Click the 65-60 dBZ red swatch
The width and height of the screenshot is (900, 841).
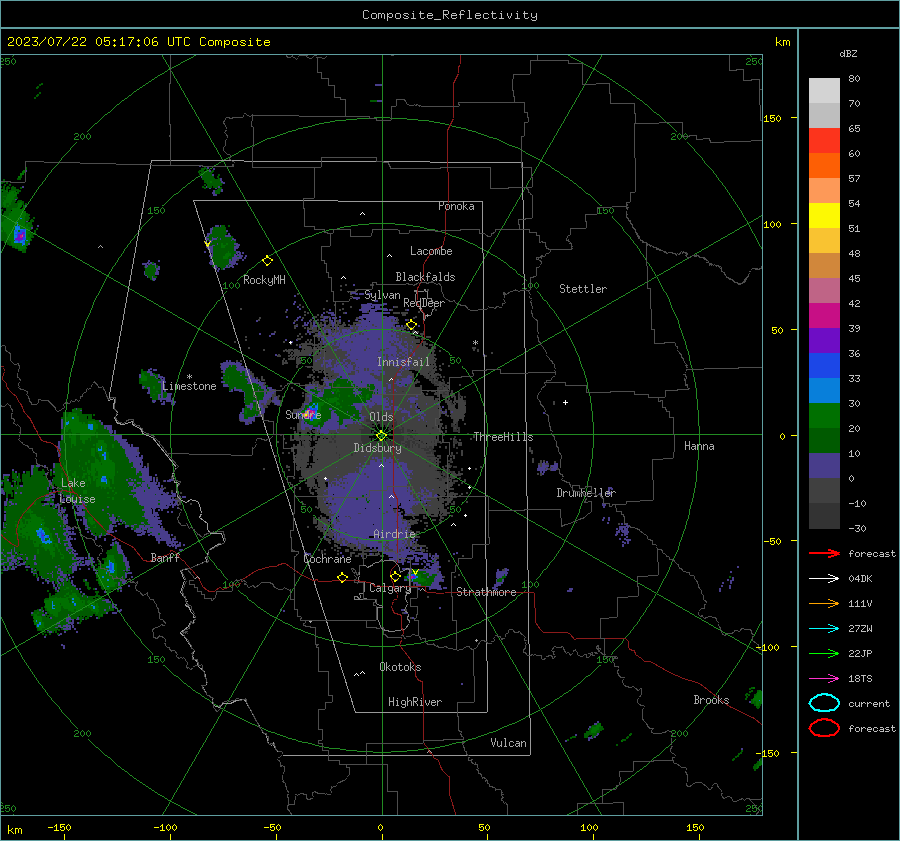pyautogui.click(x=824, y=141)
